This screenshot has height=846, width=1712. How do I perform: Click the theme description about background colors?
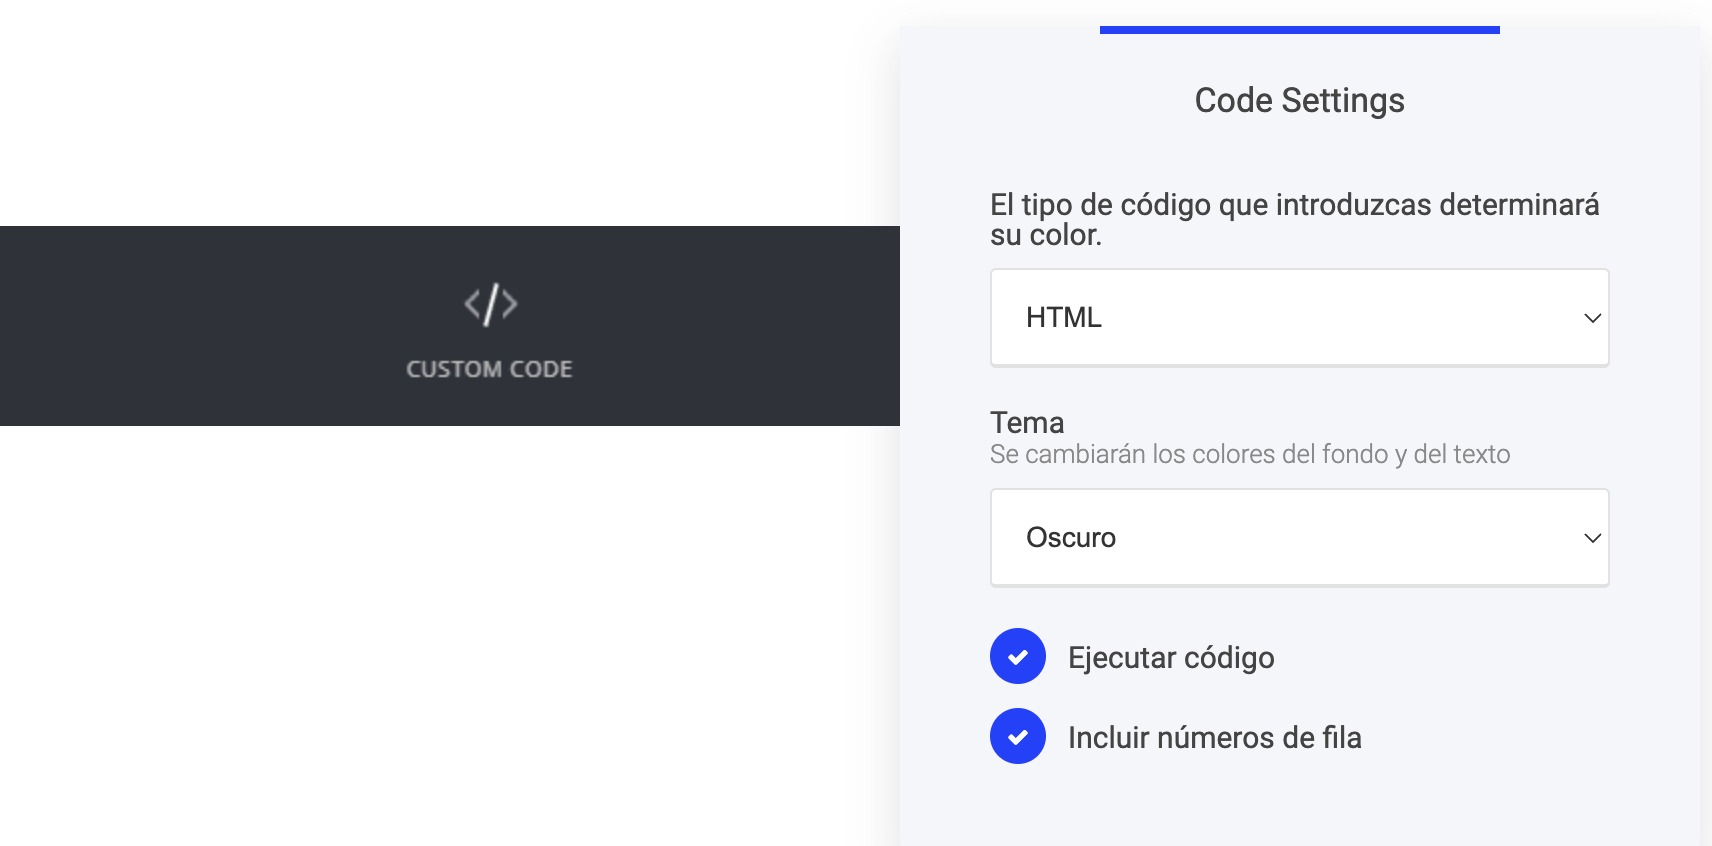[x=1249, y=454]
